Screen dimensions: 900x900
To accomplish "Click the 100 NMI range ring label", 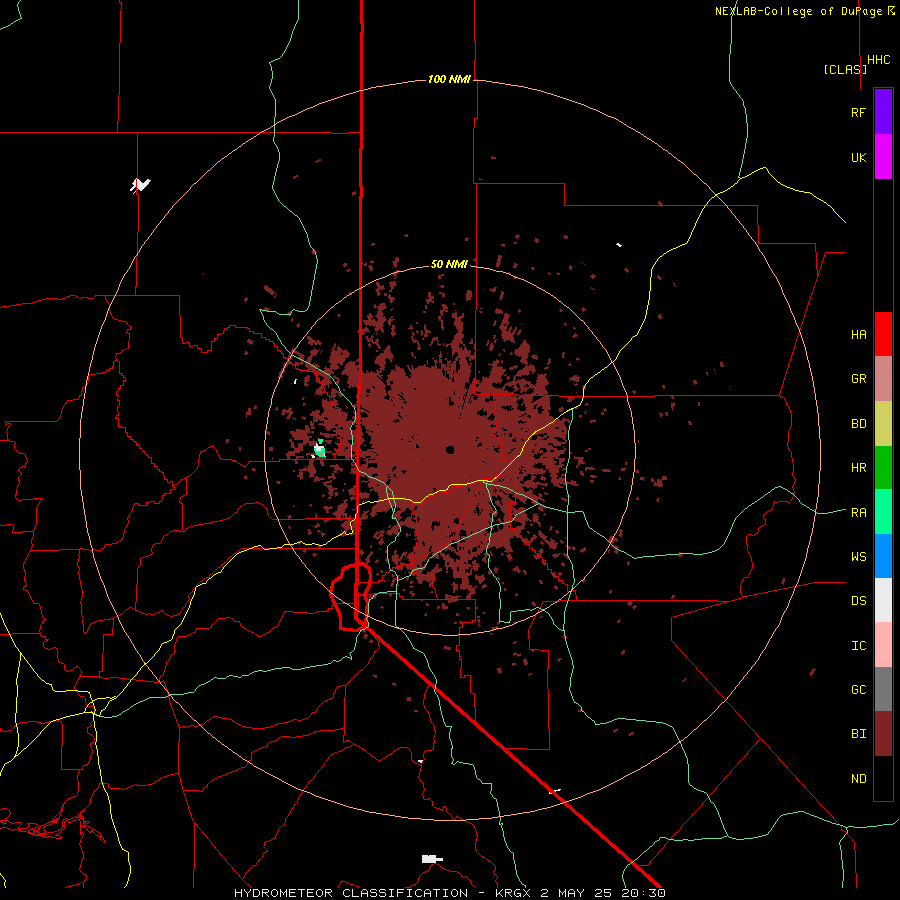I will pos(449,79).
